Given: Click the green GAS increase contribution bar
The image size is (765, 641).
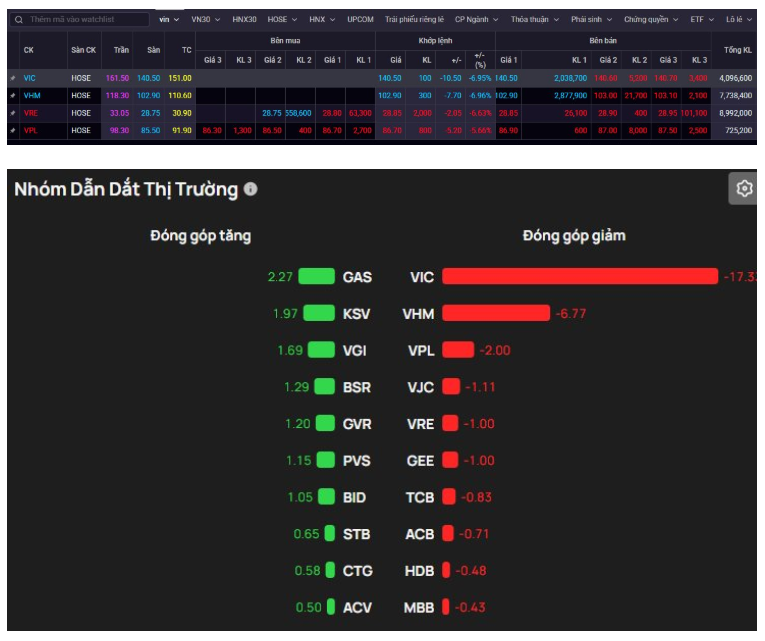Looking at the screenshot, I should pyautogui.click(x=316, y=277).
